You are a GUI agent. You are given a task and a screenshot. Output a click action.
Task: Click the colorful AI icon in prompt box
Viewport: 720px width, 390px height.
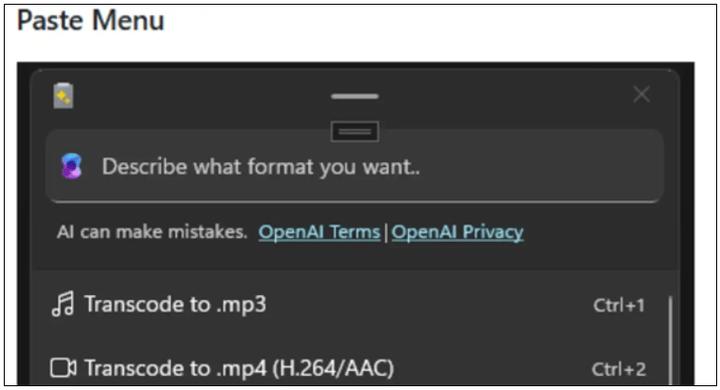(x=72, y=166)
